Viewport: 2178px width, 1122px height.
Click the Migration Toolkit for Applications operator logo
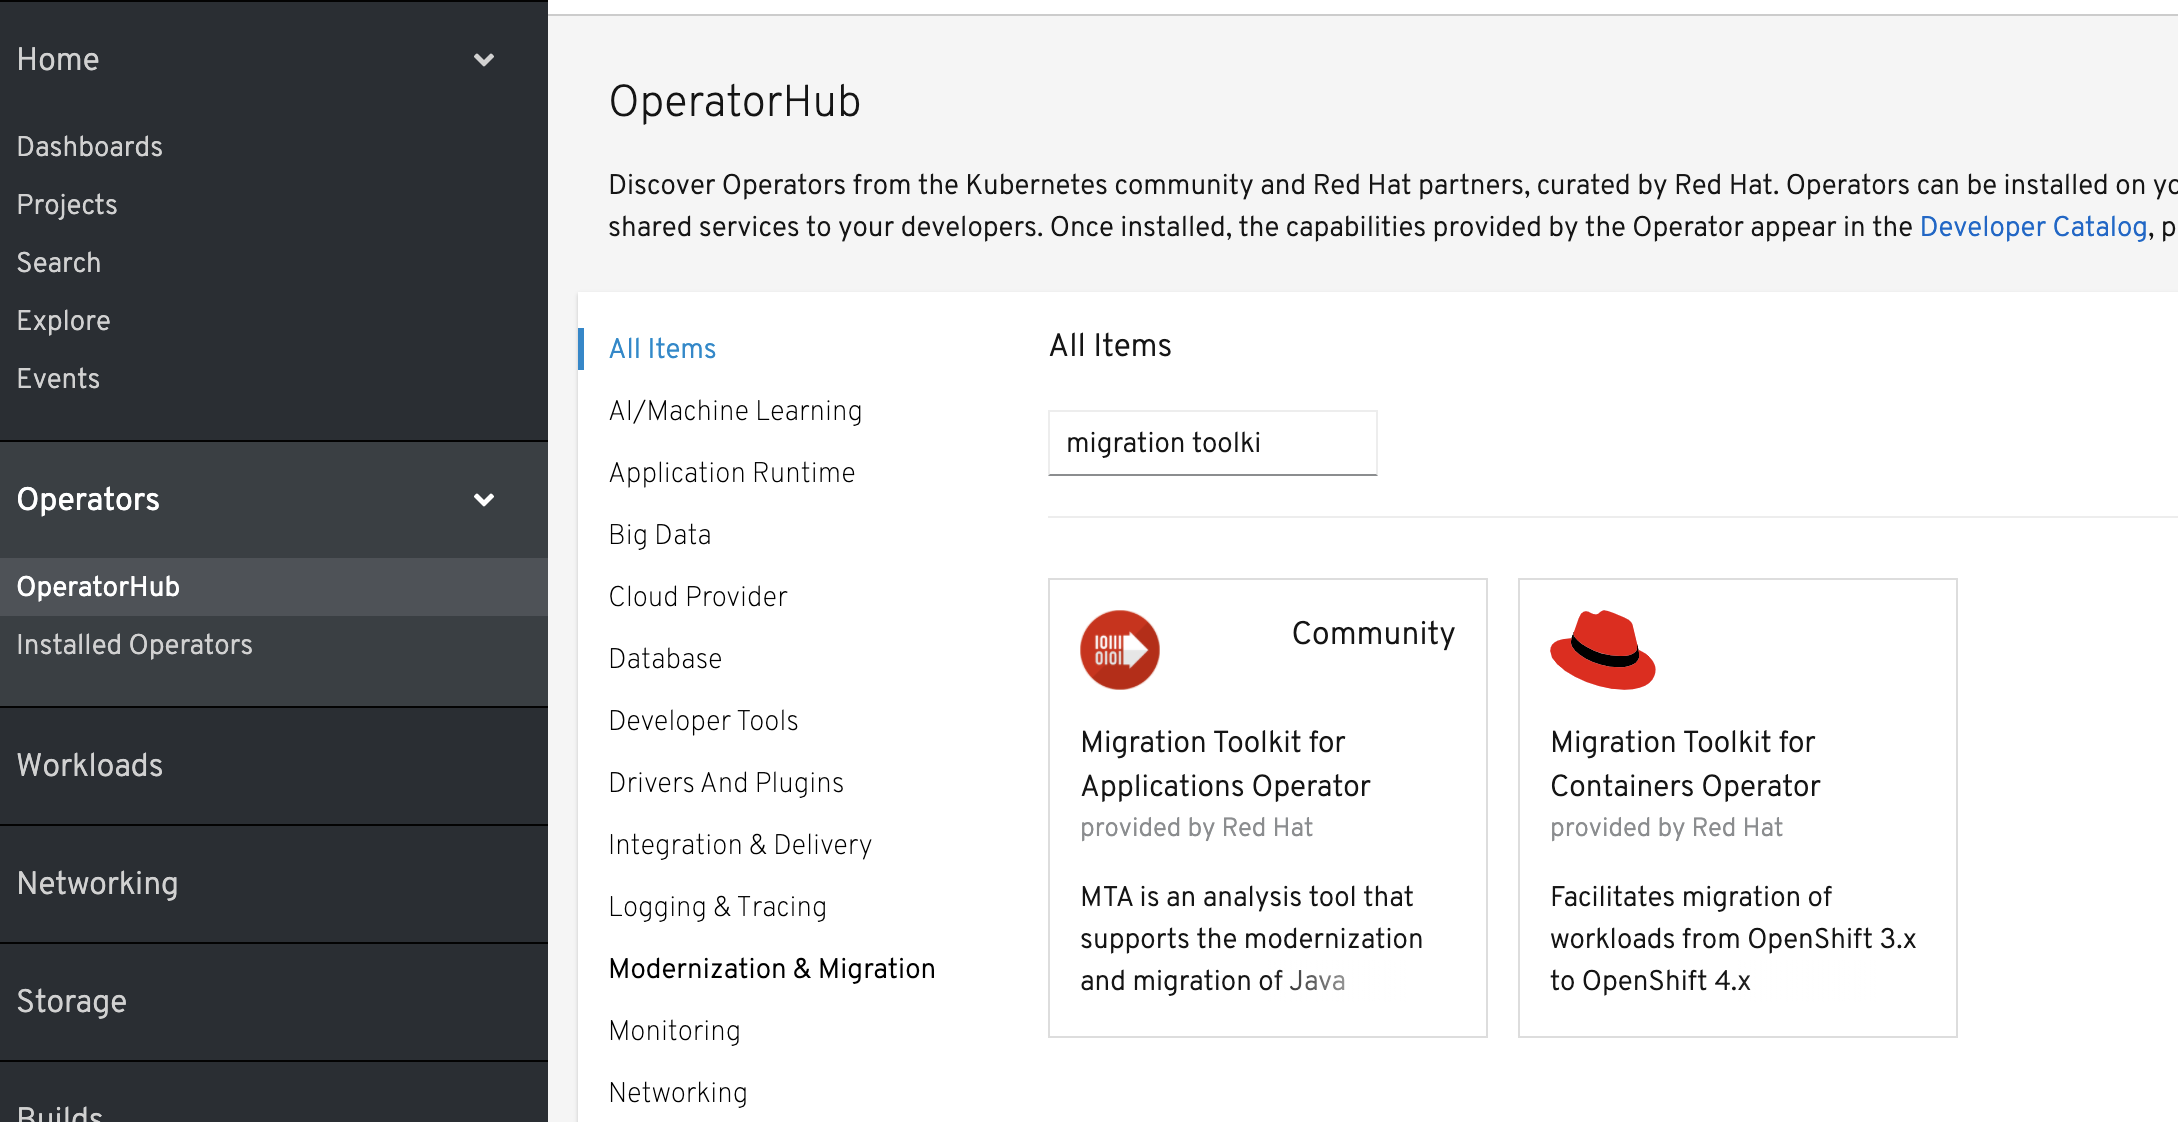pyautogui.click(x=1119, y=650)
